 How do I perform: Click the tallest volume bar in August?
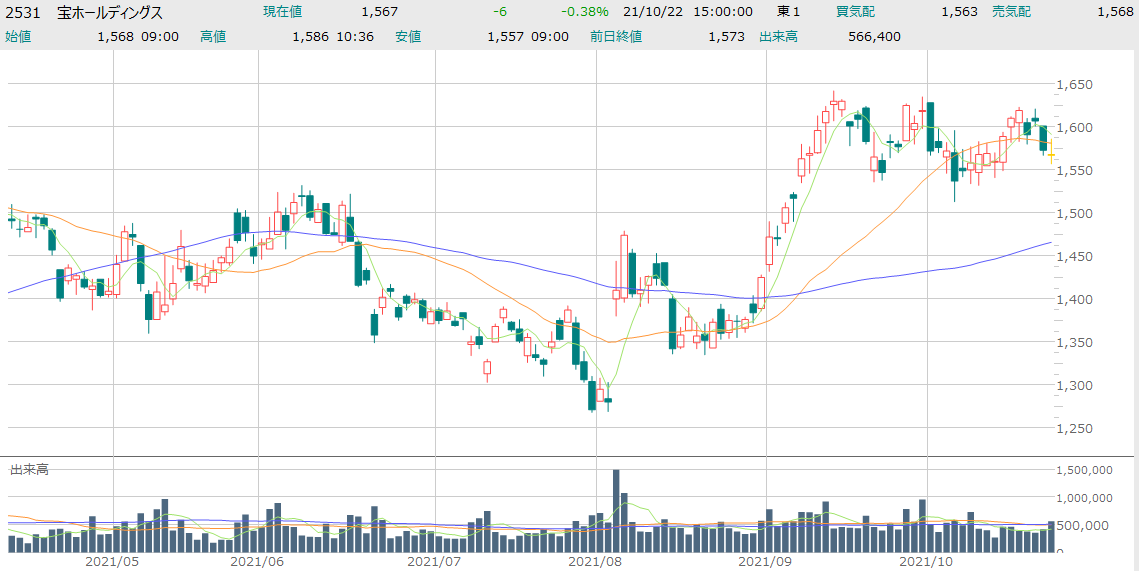(x=616, y=510)
